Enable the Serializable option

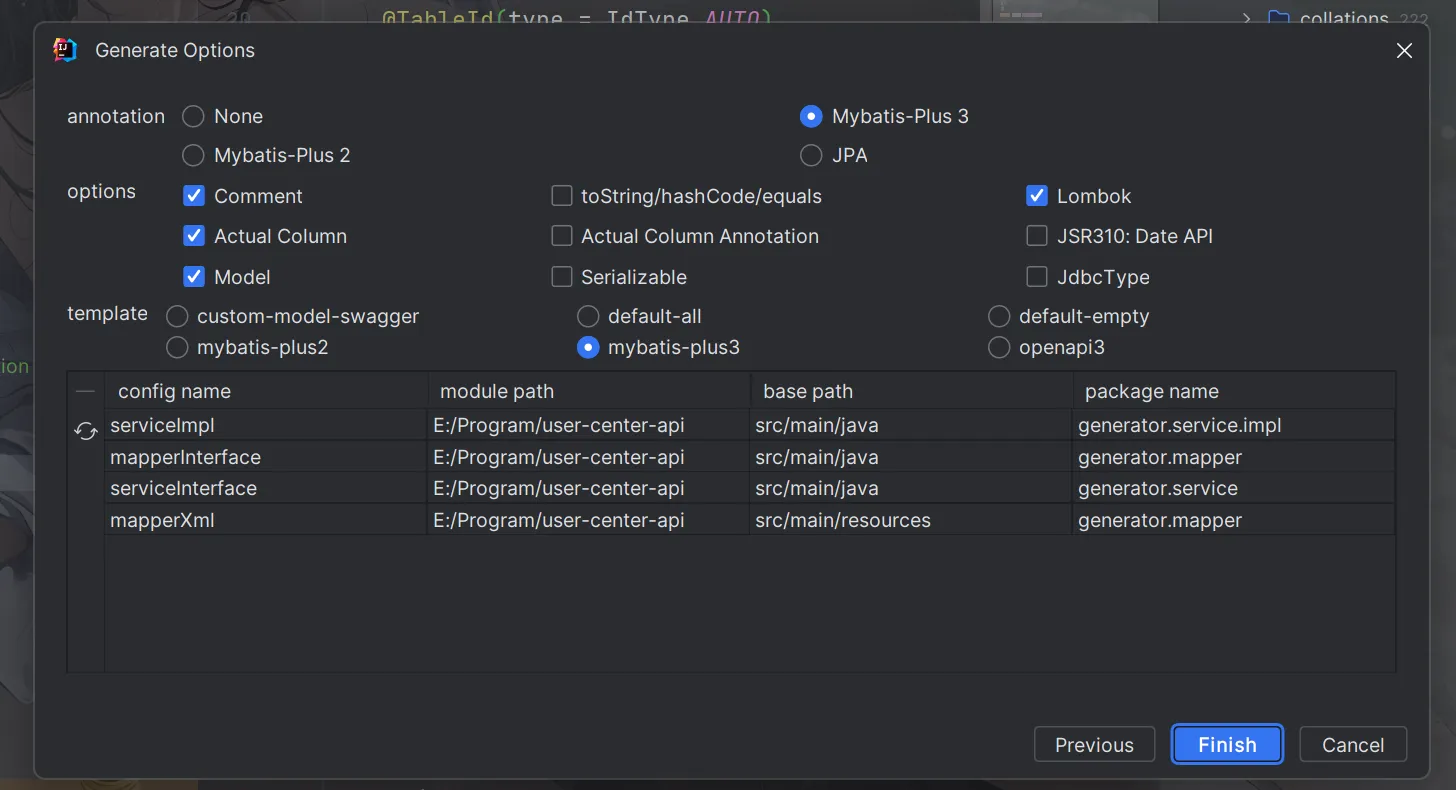pos(562,277)
